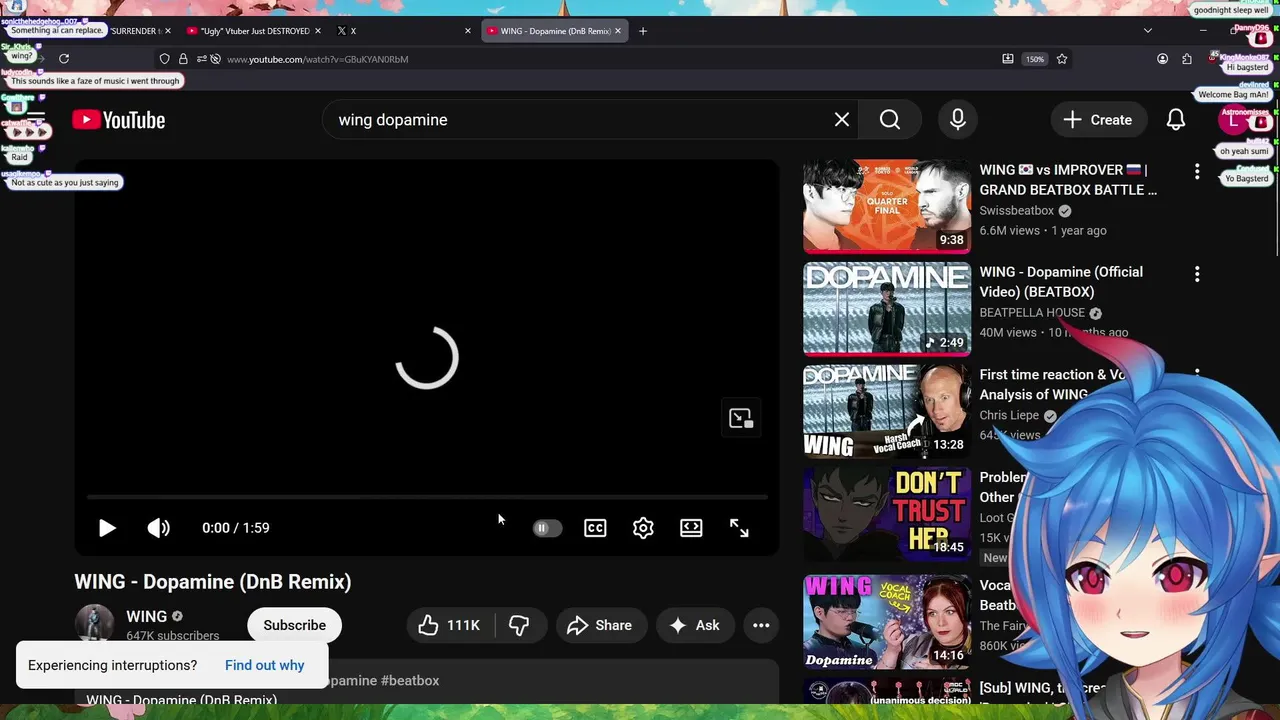Play the video with the play button
This screenshot has height=720, width=1280.
point(107,528)
